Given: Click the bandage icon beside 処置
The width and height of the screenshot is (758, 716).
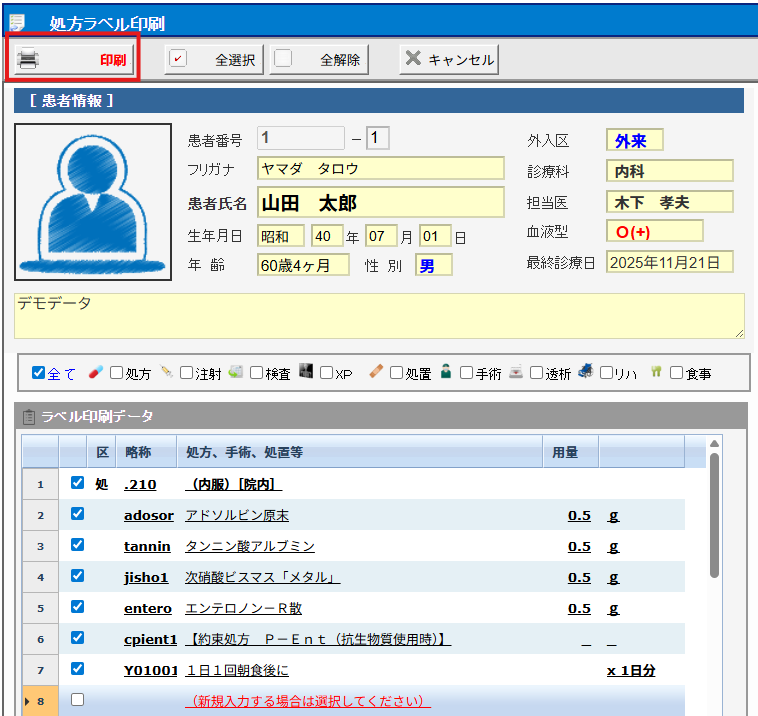Looking at the screenshot, I should tap(376, 372).
